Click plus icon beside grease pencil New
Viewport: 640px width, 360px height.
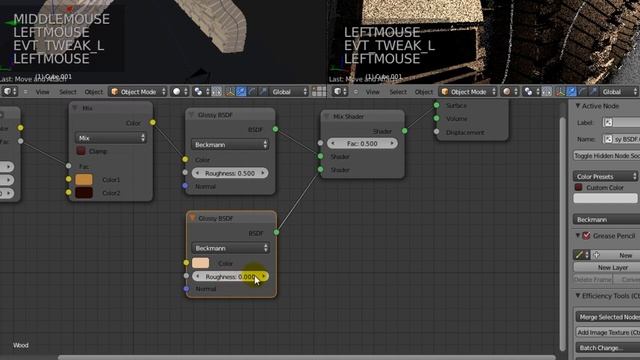tap(596, 255)
